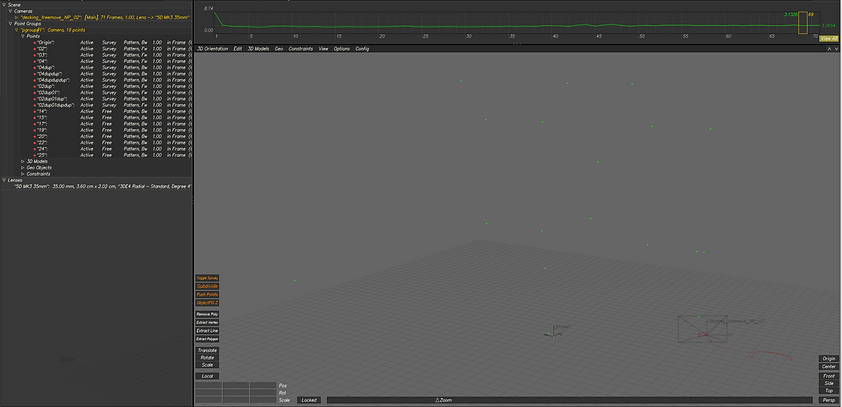Expand the Geo Objects node
Viewport: 842px width, 407px height.
pos(23,168)
